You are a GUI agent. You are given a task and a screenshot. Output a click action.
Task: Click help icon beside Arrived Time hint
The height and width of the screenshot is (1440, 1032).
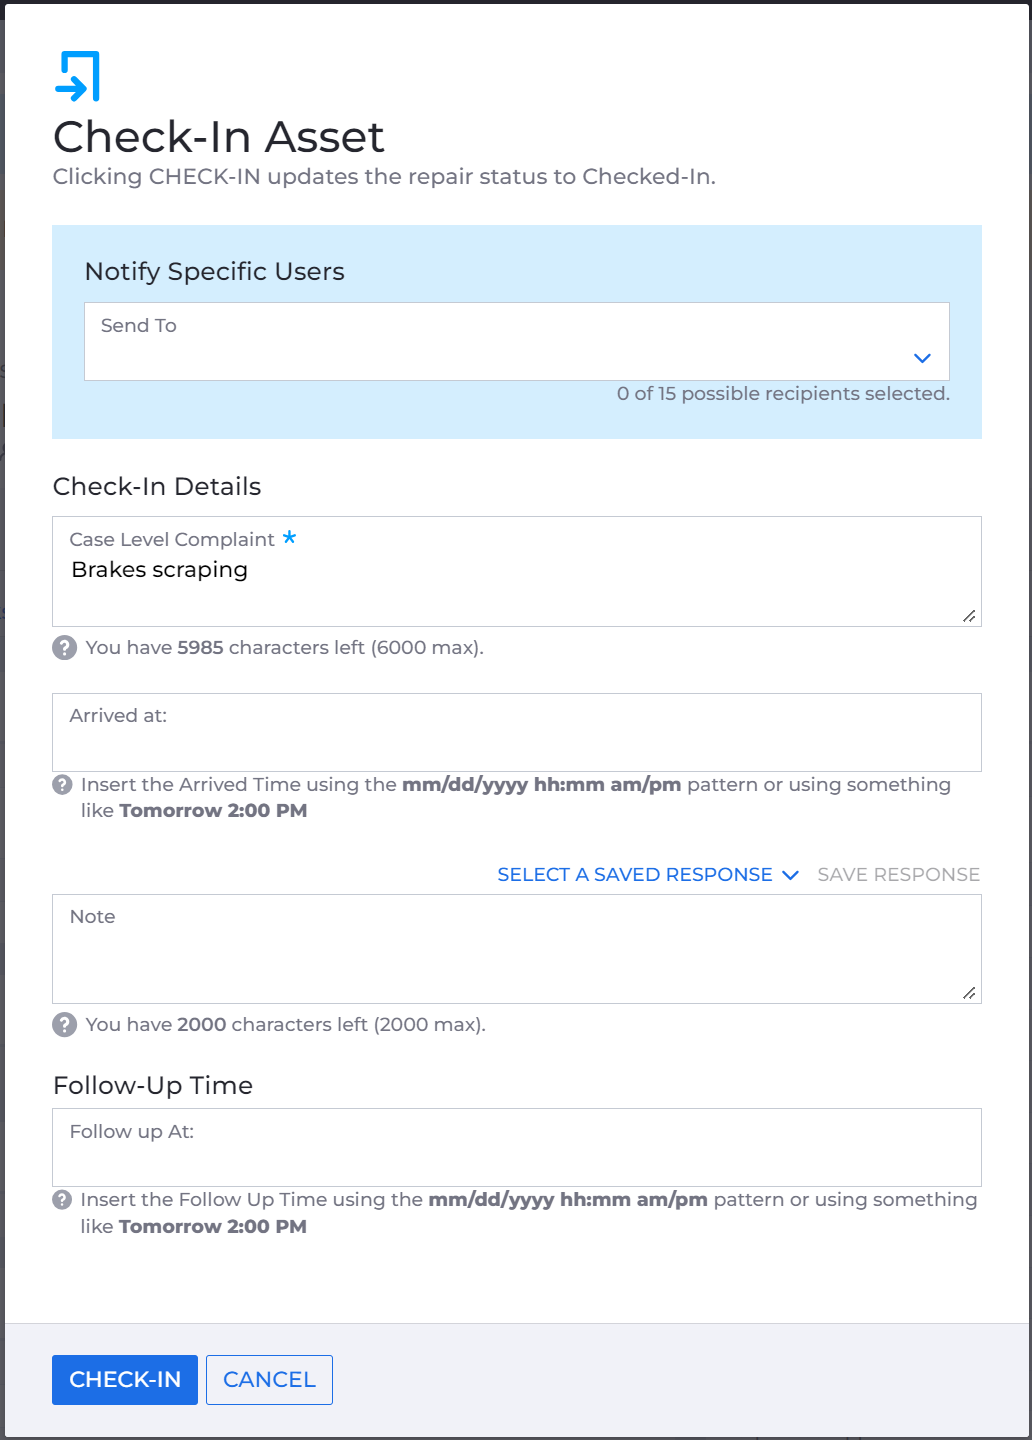62,785
